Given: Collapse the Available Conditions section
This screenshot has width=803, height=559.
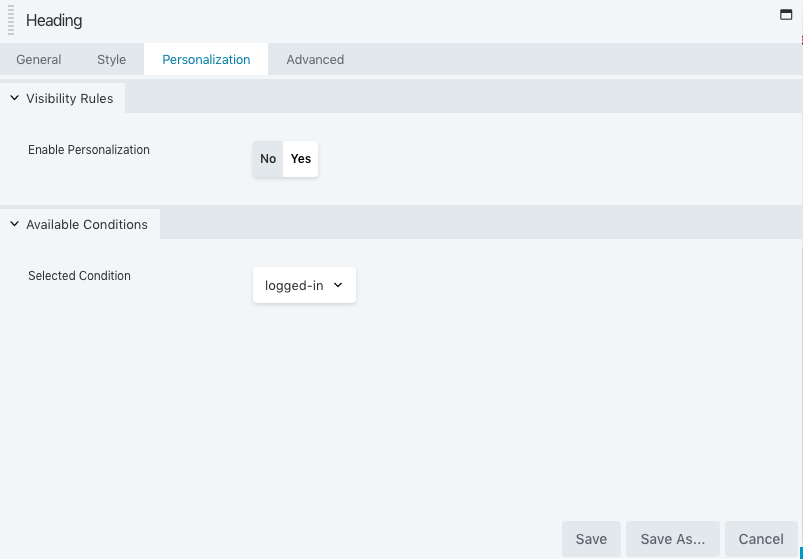Looking at the screenshot, I should pyautogui.click(x=79, y=224).
